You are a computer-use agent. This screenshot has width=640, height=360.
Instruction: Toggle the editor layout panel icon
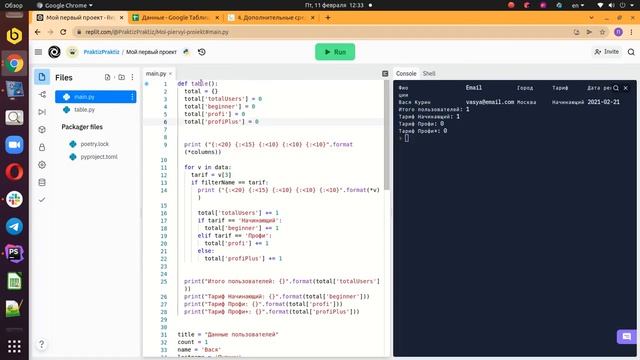click(385, 73)
